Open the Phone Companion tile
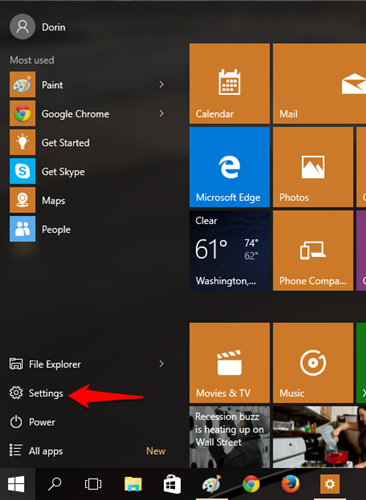This screenshot has width=366, height=500. coord(313,250)
